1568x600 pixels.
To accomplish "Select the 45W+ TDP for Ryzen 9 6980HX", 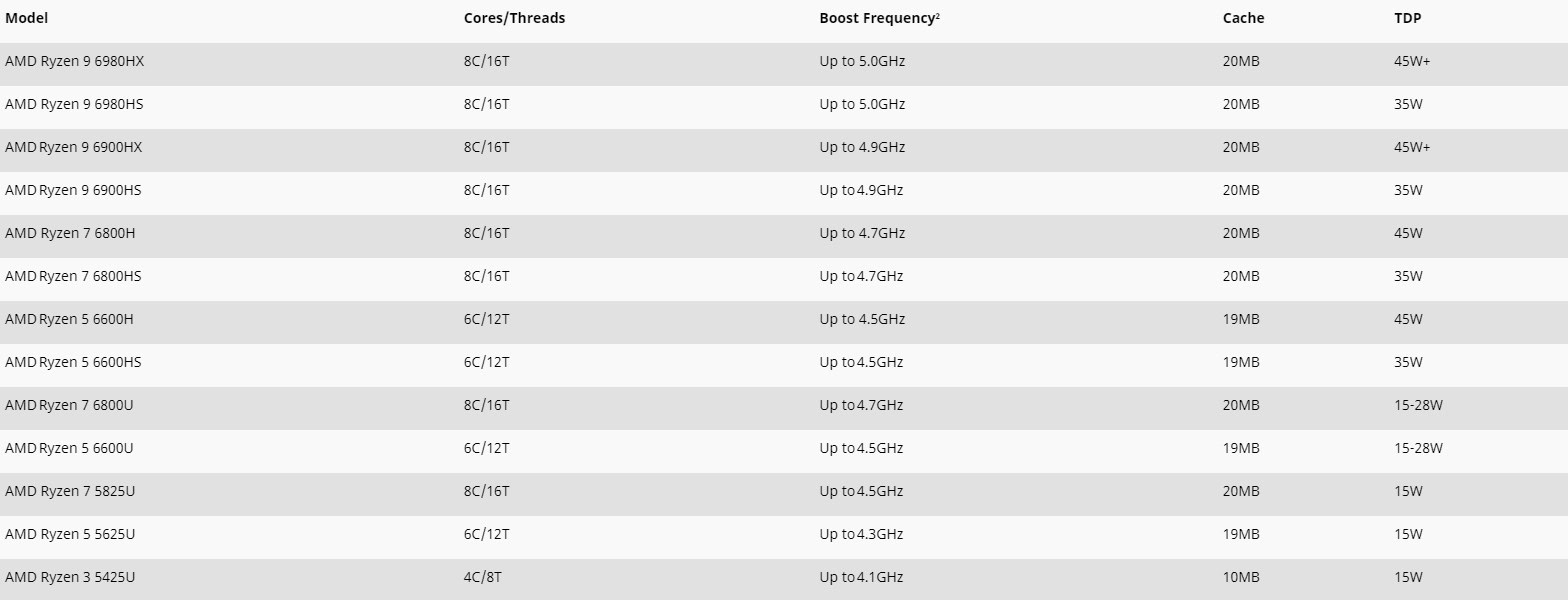I will pos(1412,61).
